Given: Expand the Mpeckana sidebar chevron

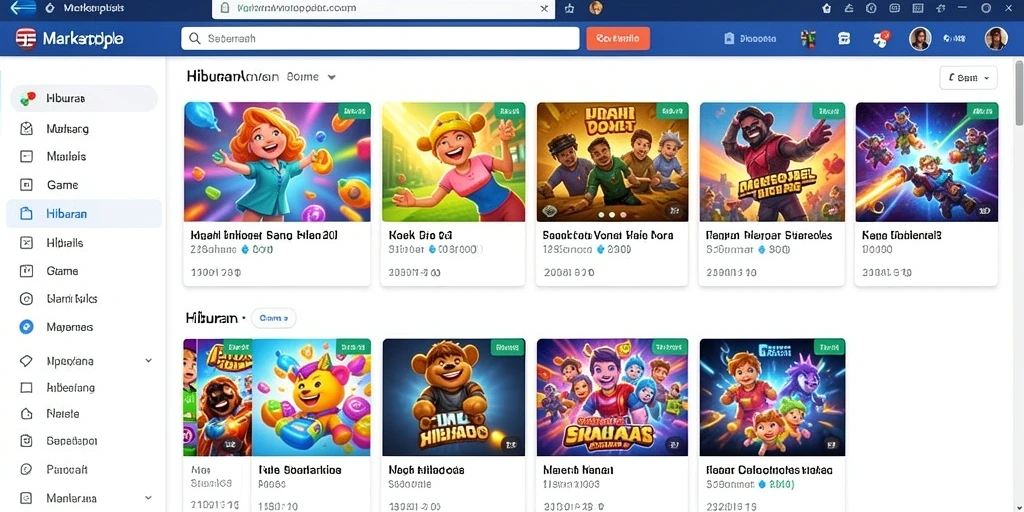Looking at the screenshot, I should point(148,360).
